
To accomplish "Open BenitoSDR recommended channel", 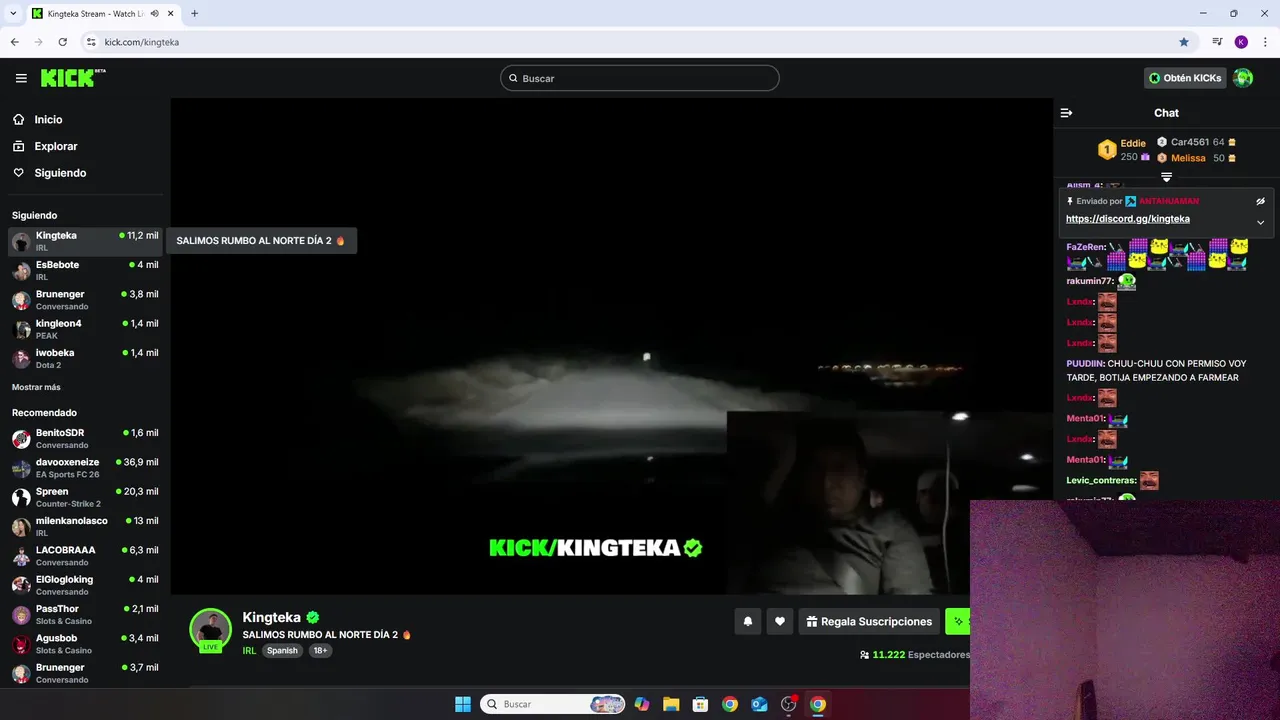I will pos(85,438).
